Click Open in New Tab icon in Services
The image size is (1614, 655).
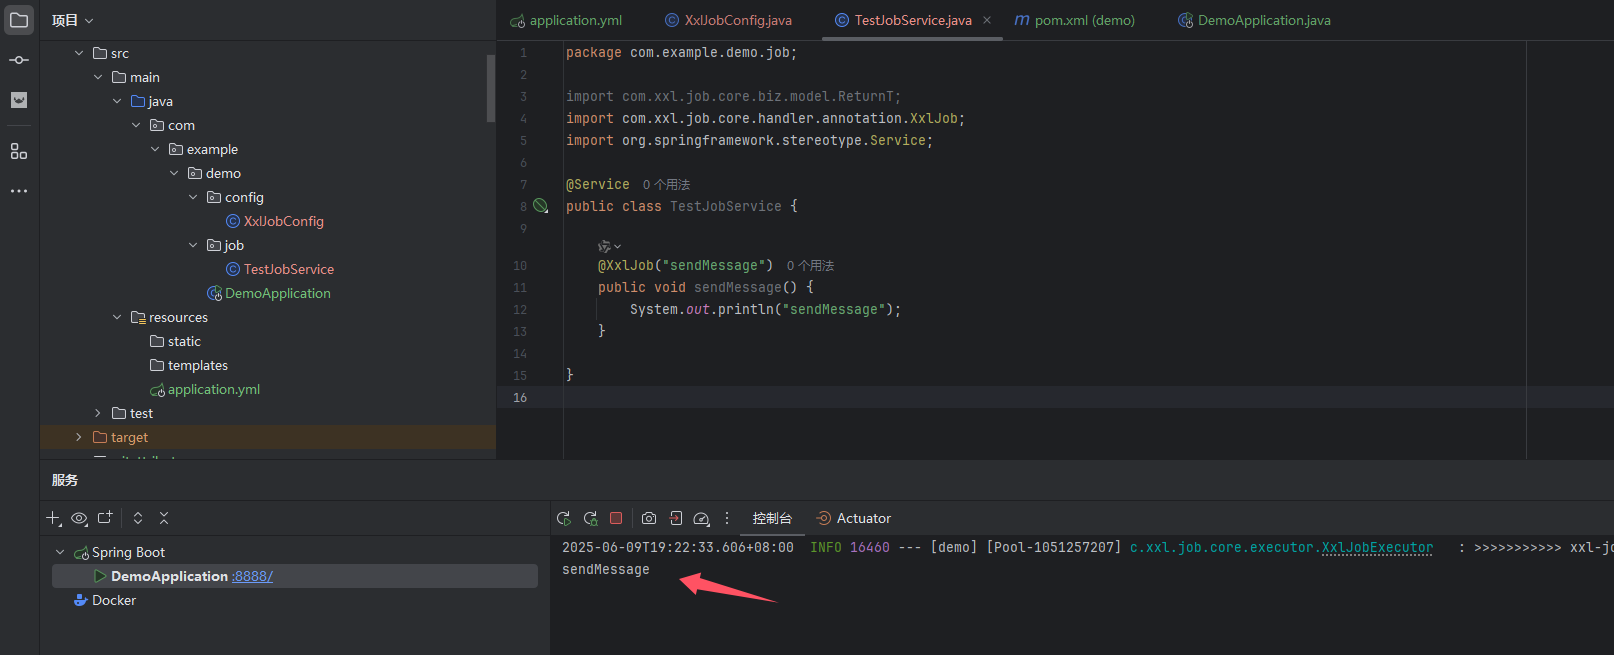pos(105,518)
